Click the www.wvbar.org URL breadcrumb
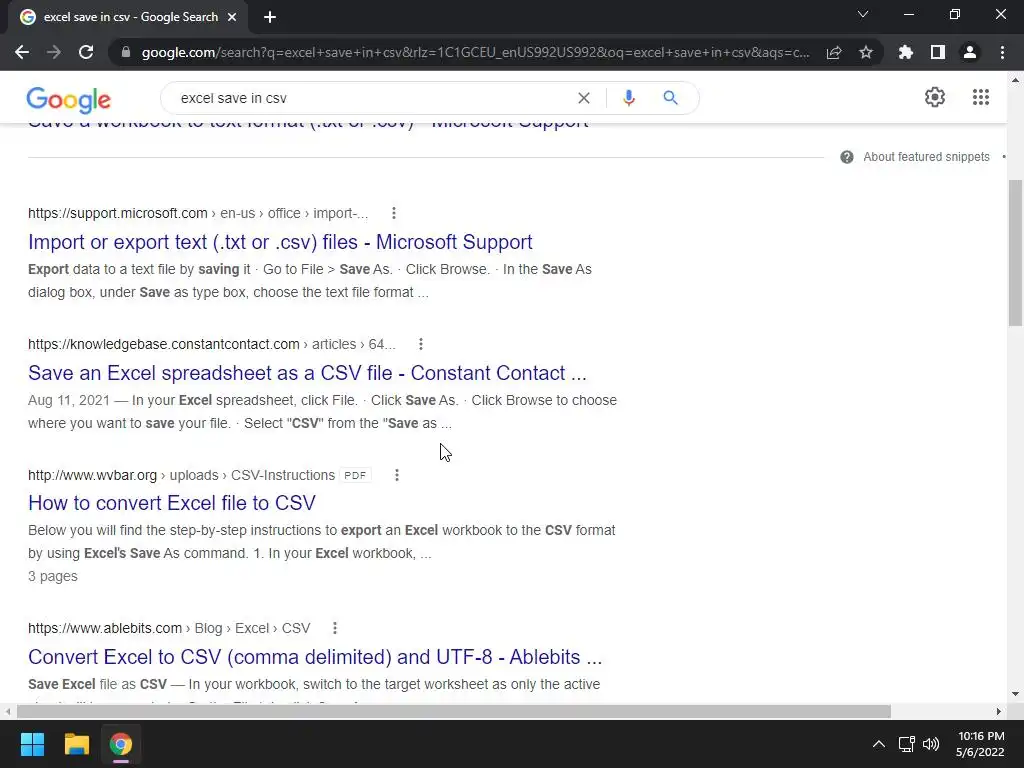 click(182, 475)
